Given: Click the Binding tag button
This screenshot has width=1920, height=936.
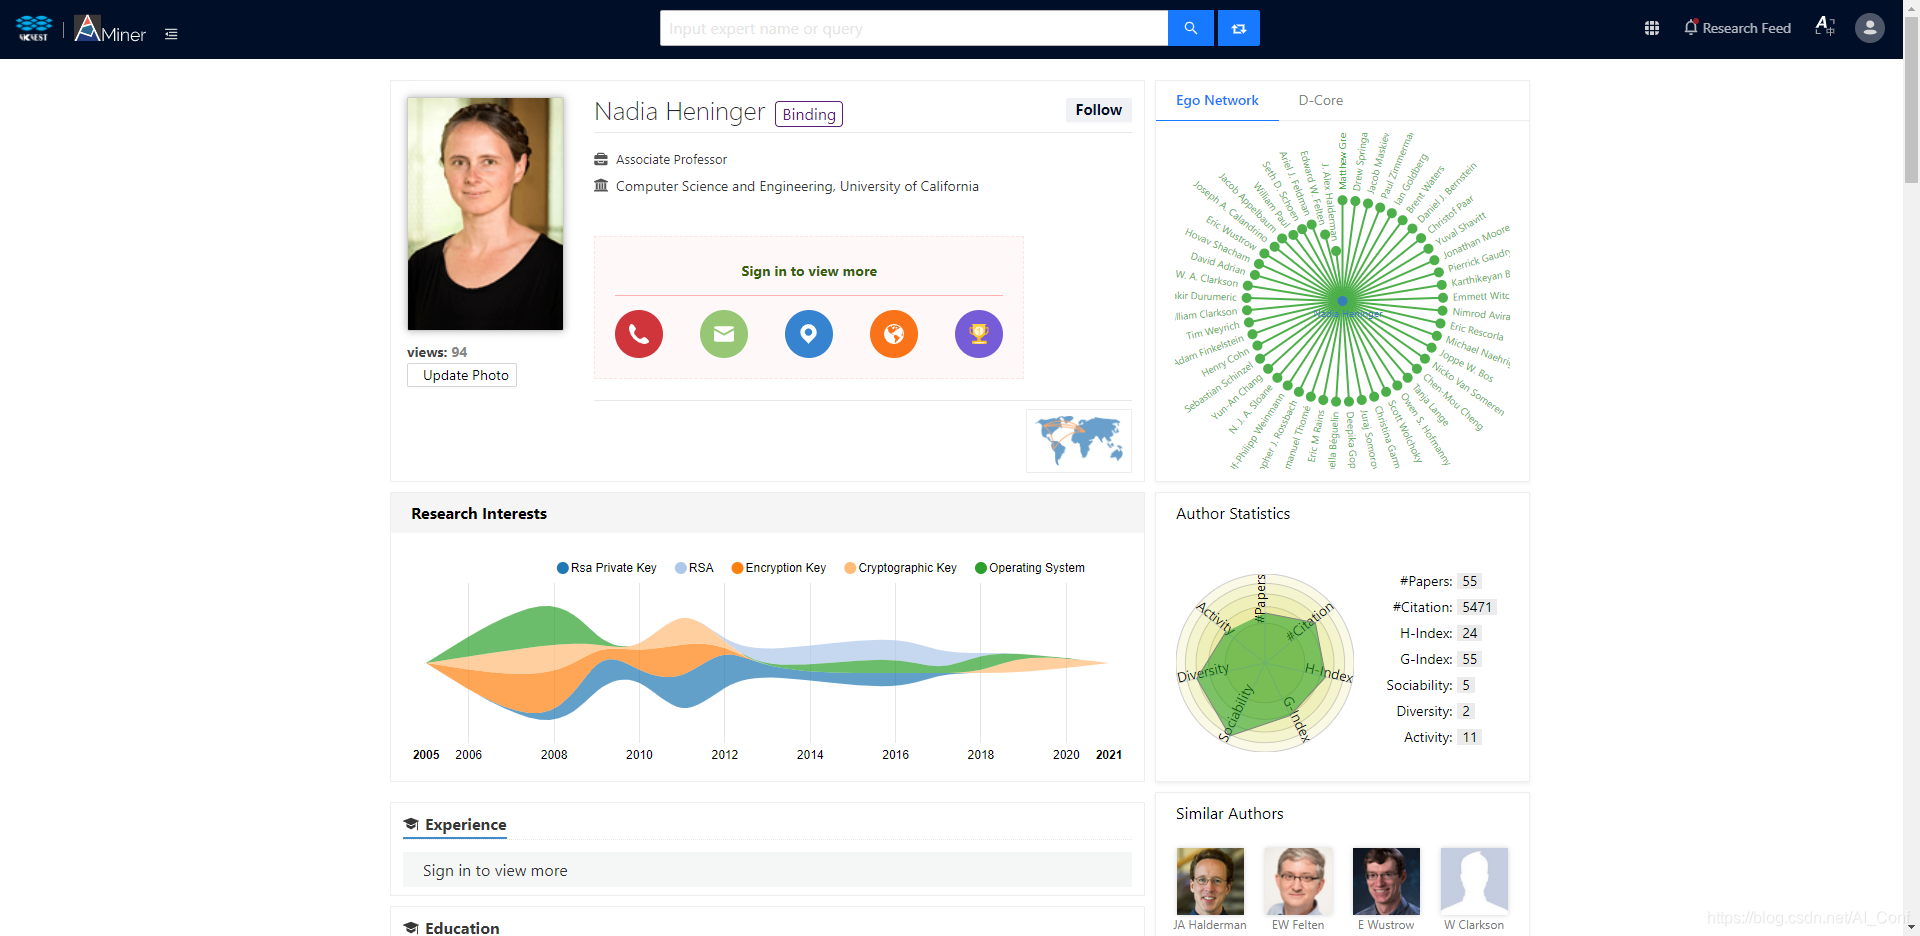Looking at the screenshot, I should 809,114.
